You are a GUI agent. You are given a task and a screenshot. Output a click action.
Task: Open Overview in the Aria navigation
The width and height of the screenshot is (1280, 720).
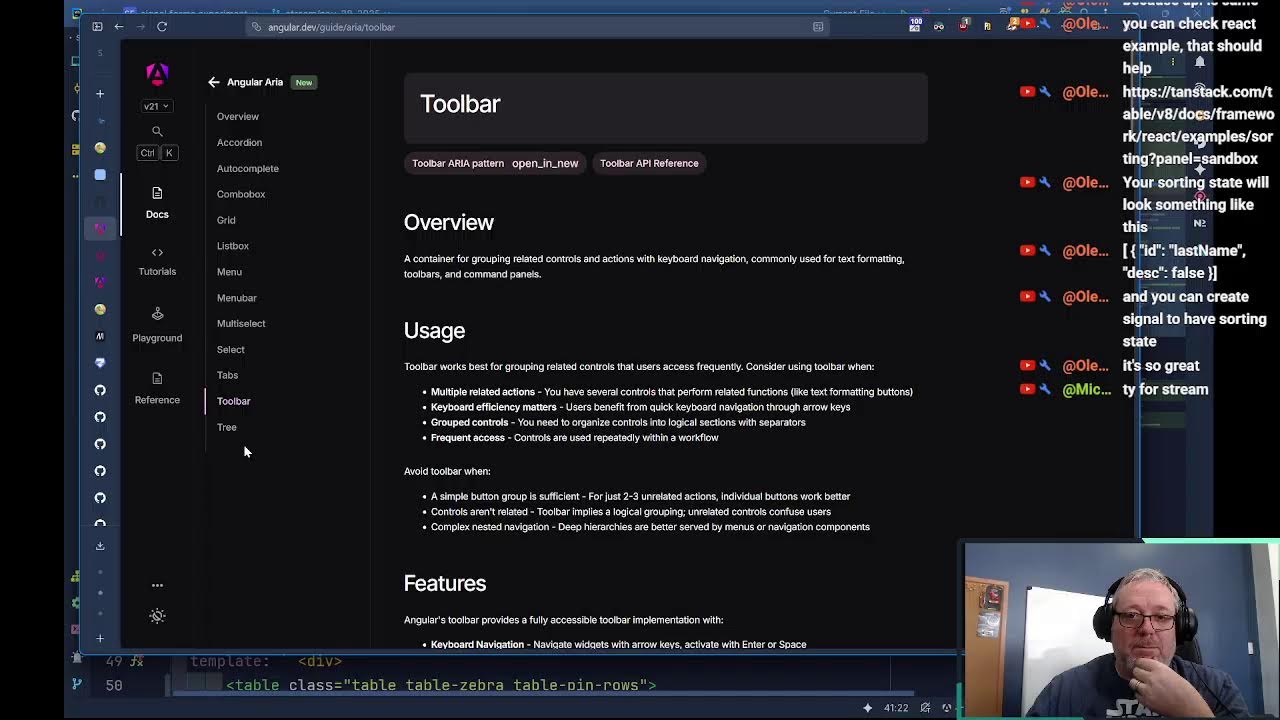(x=238, y=117)
